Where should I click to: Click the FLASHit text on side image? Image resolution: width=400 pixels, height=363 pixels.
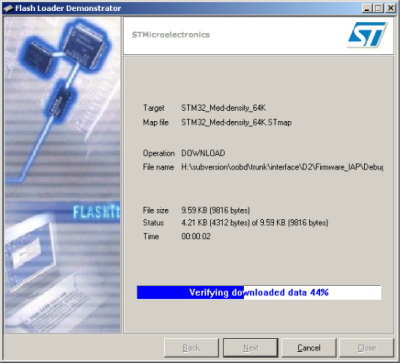point(96,212)
